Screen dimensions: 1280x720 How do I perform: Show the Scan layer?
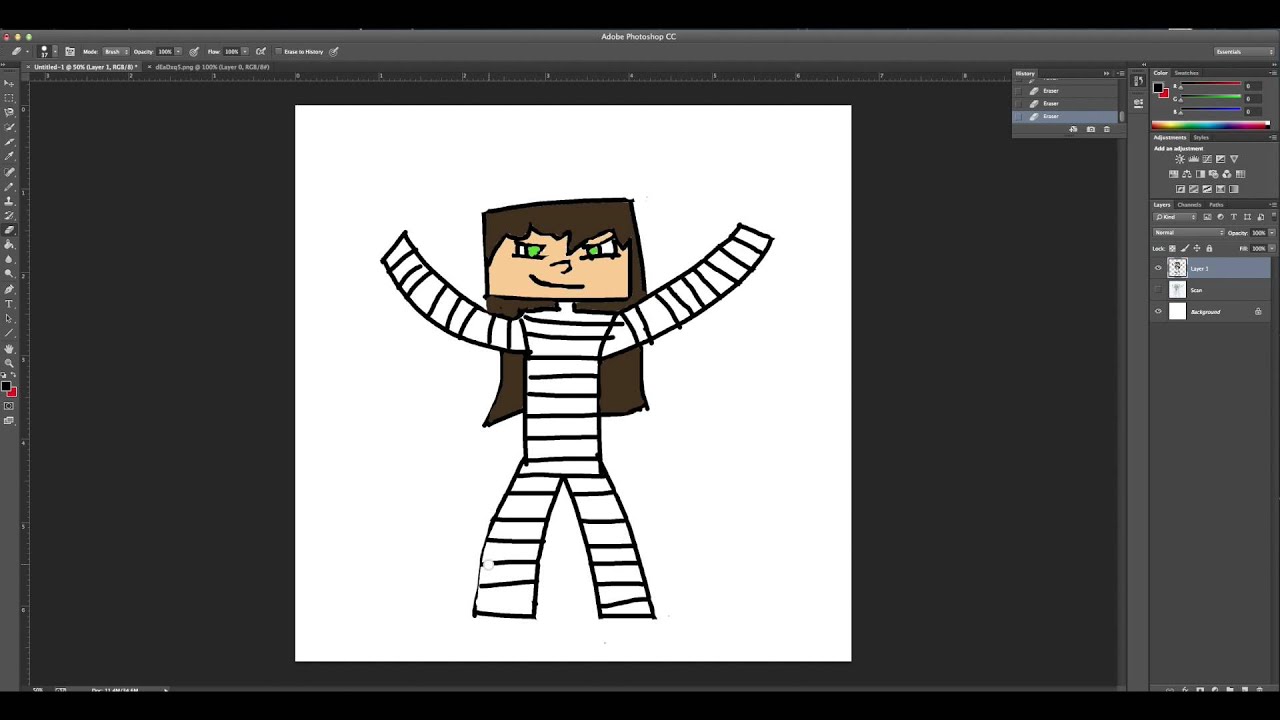1158,290
